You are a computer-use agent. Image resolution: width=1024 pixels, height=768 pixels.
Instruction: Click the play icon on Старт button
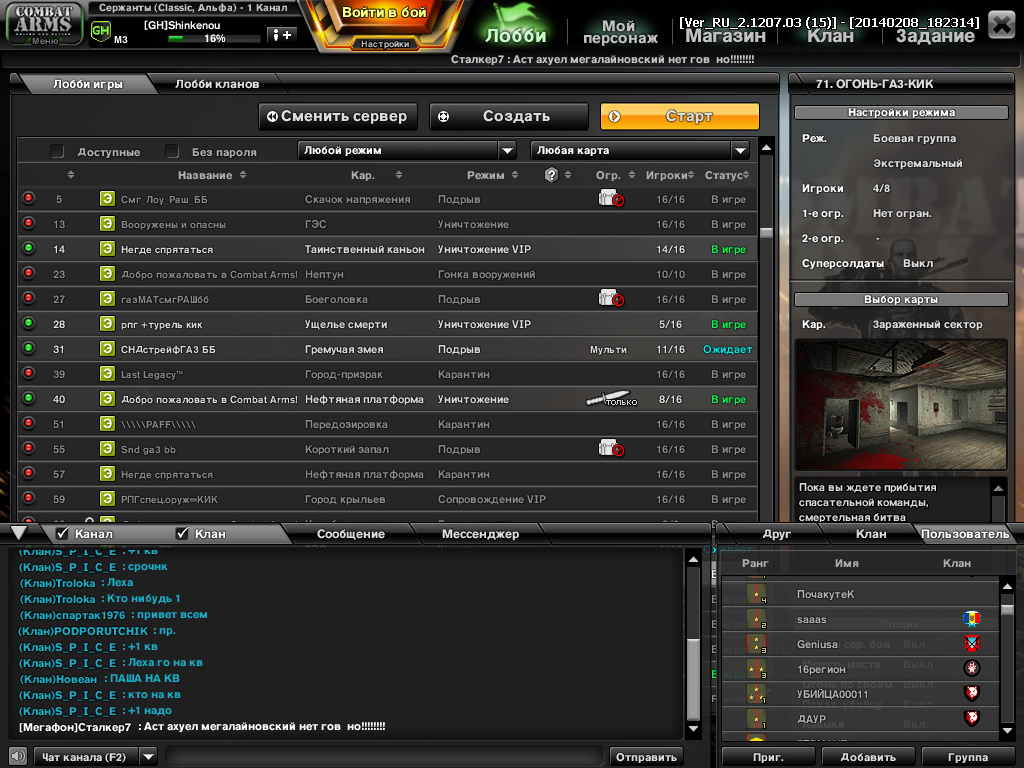(614, 116)
